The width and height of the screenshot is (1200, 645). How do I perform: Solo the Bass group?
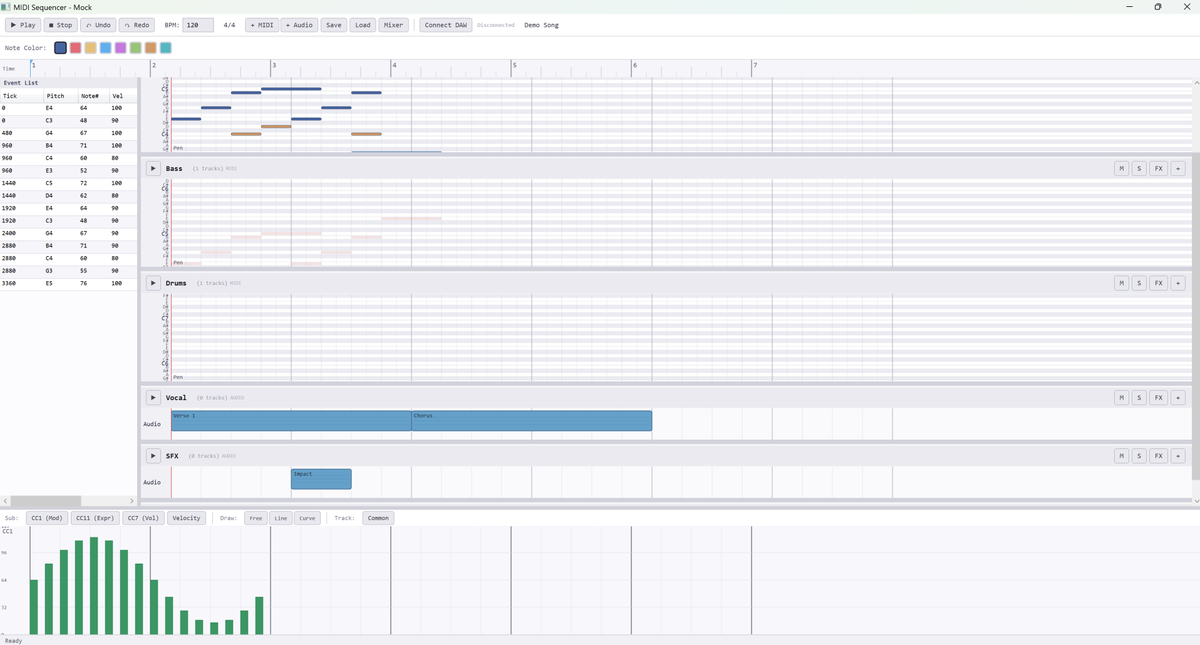[1139, 168]
